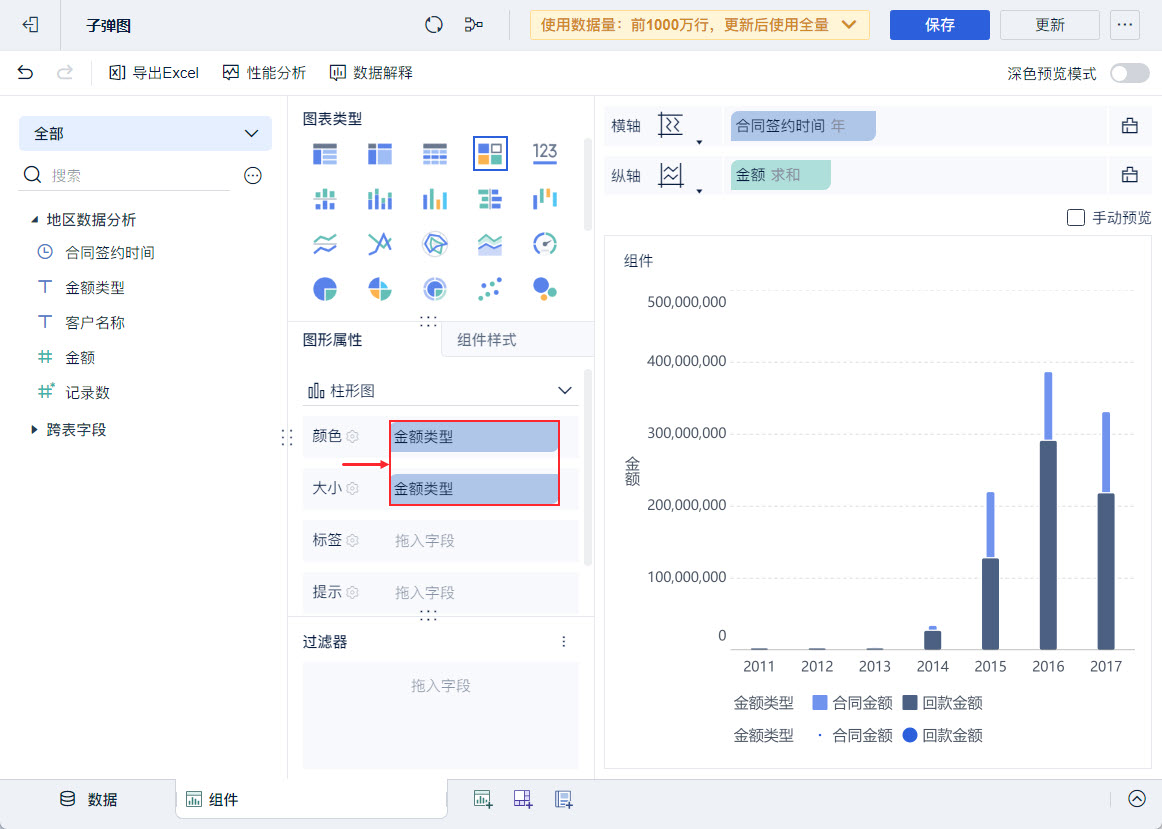Select the rose chart type

(x=379, y=289)
